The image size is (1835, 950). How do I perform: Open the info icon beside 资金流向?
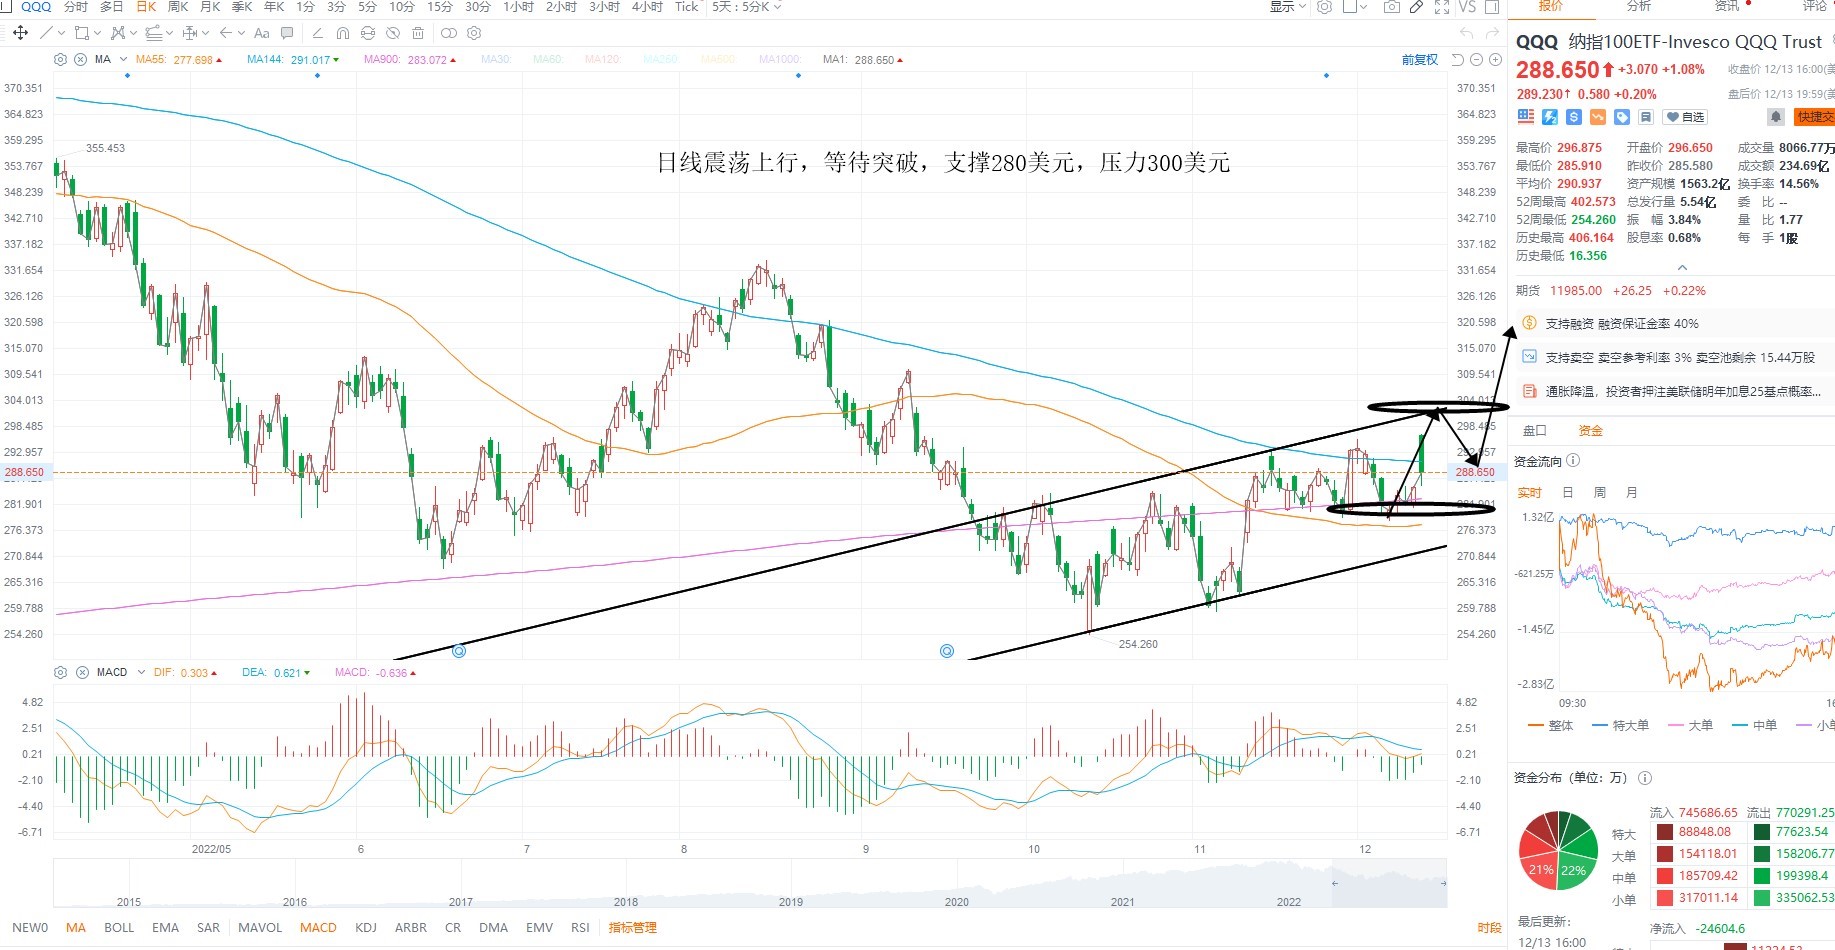1573,461
